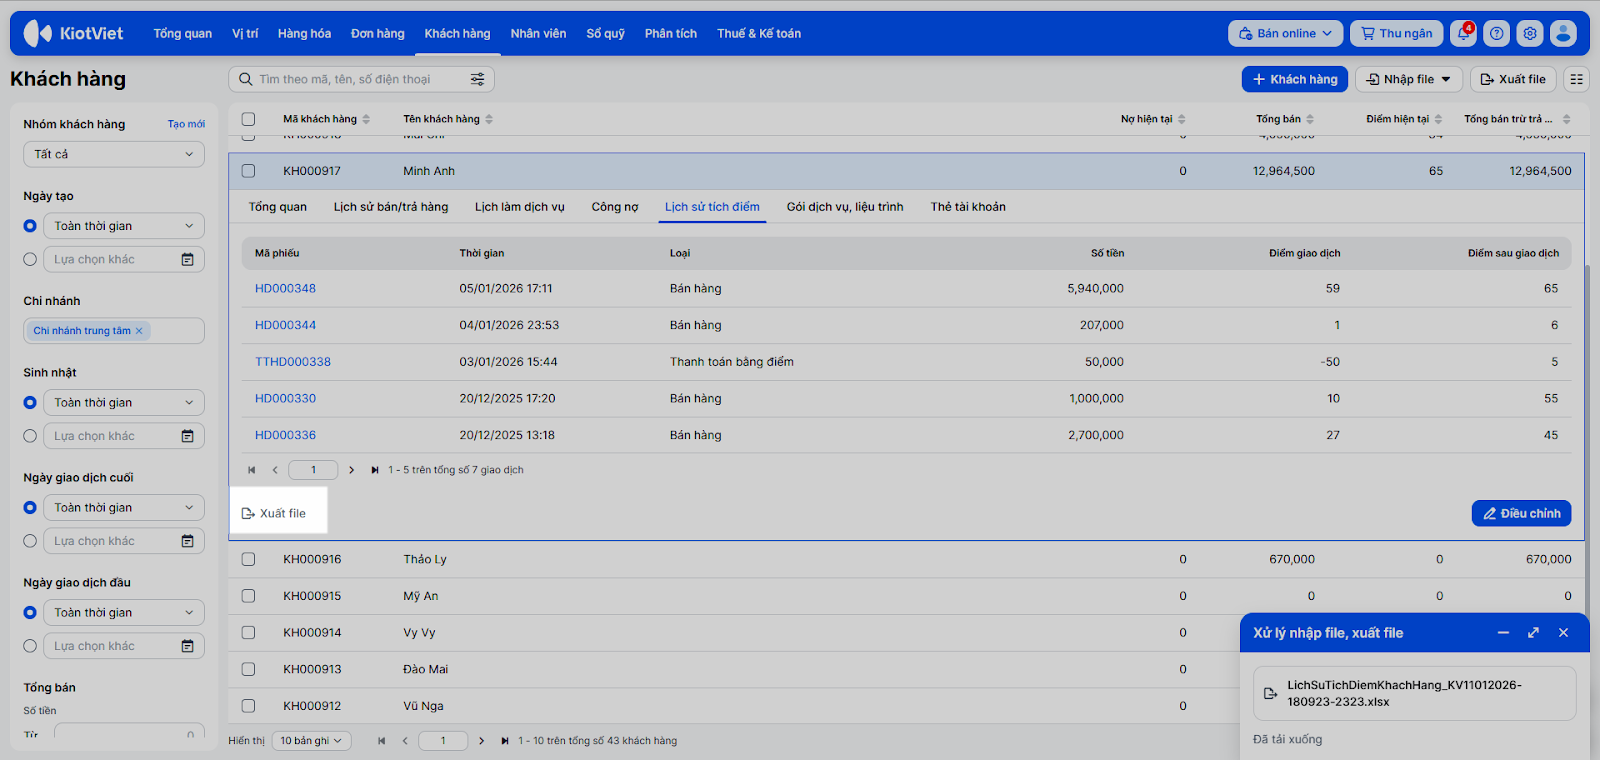Click the 'Điều chỉnh' button
The image size is (1600, 760).
pos(1521,513)
